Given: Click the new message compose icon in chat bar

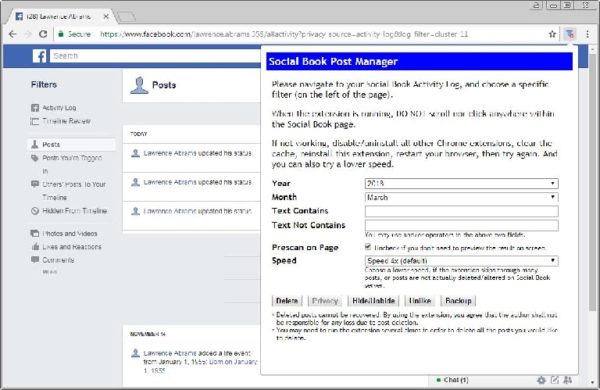Looking at the screenshot, I should click(x=554, y=380).
